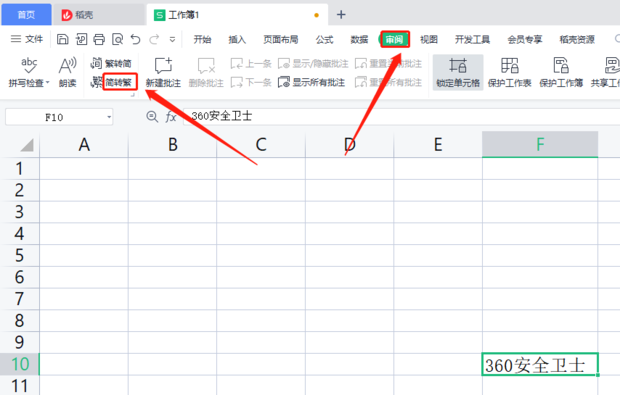620x395 pixels.
Task: Select row 5 header
Action: (x=19, y=255)
